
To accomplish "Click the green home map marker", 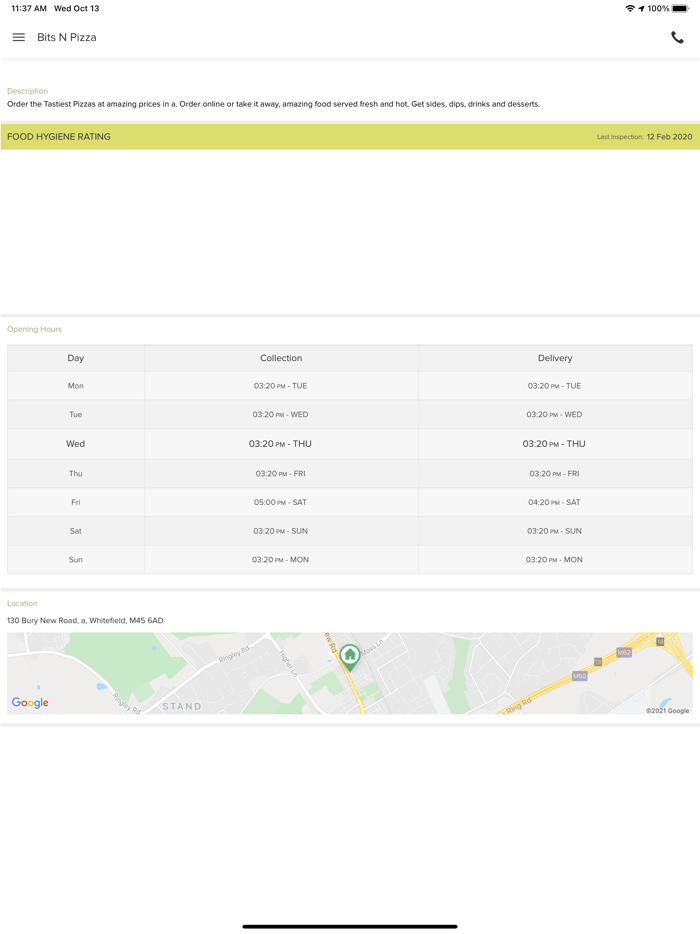I will point(350,658).
